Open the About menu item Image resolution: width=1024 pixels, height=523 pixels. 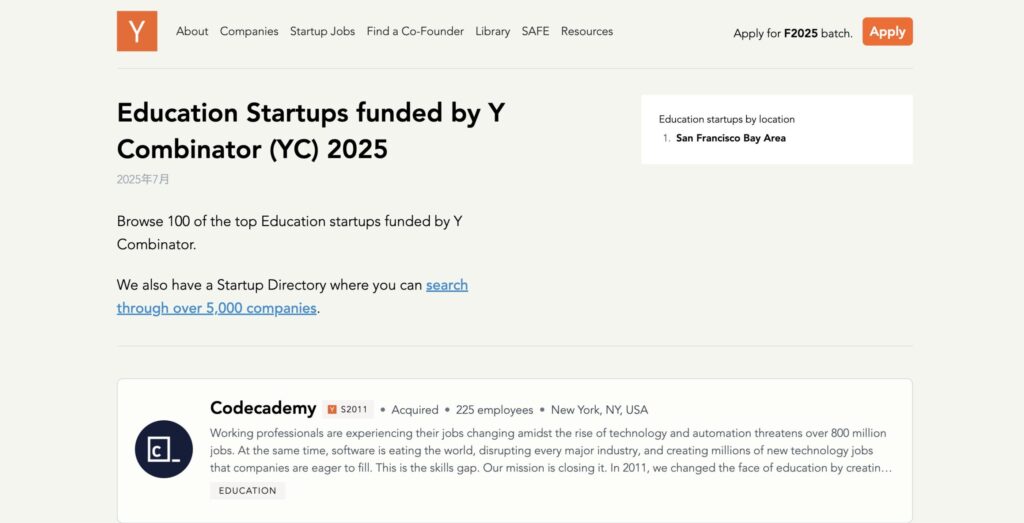click(192, 31)
